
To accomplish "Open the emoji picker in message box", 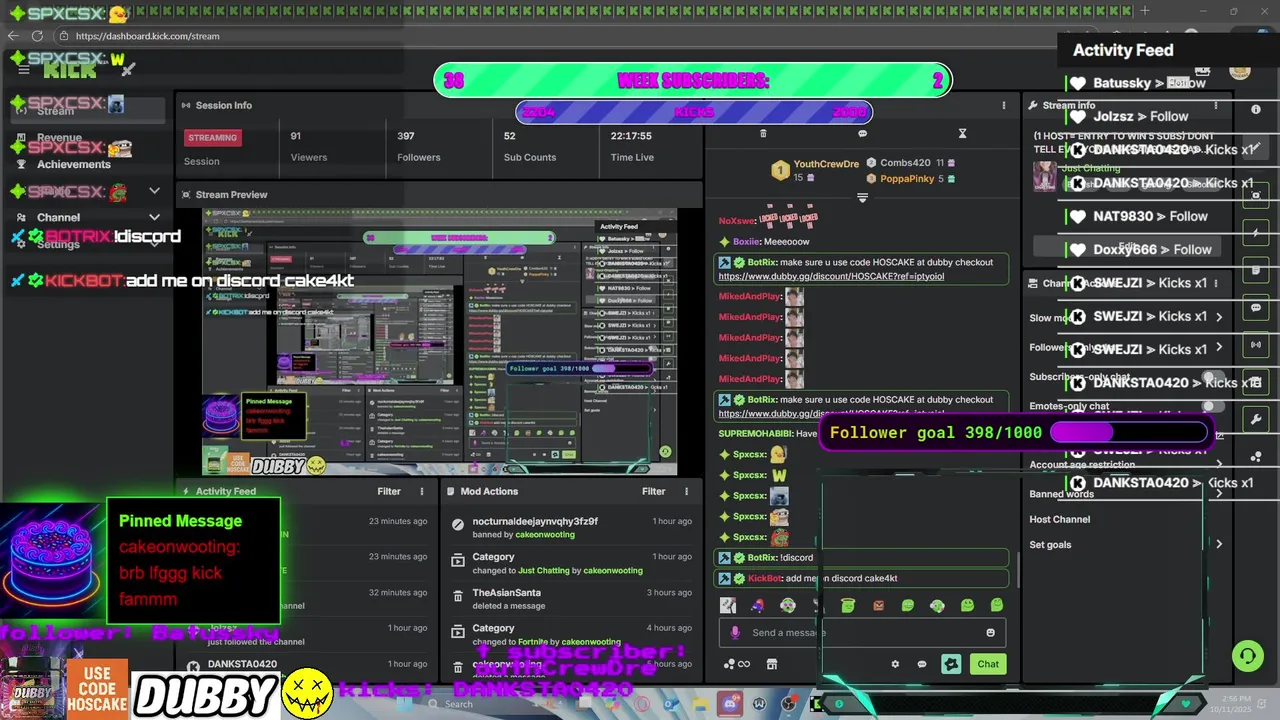I will click(991, 632).
